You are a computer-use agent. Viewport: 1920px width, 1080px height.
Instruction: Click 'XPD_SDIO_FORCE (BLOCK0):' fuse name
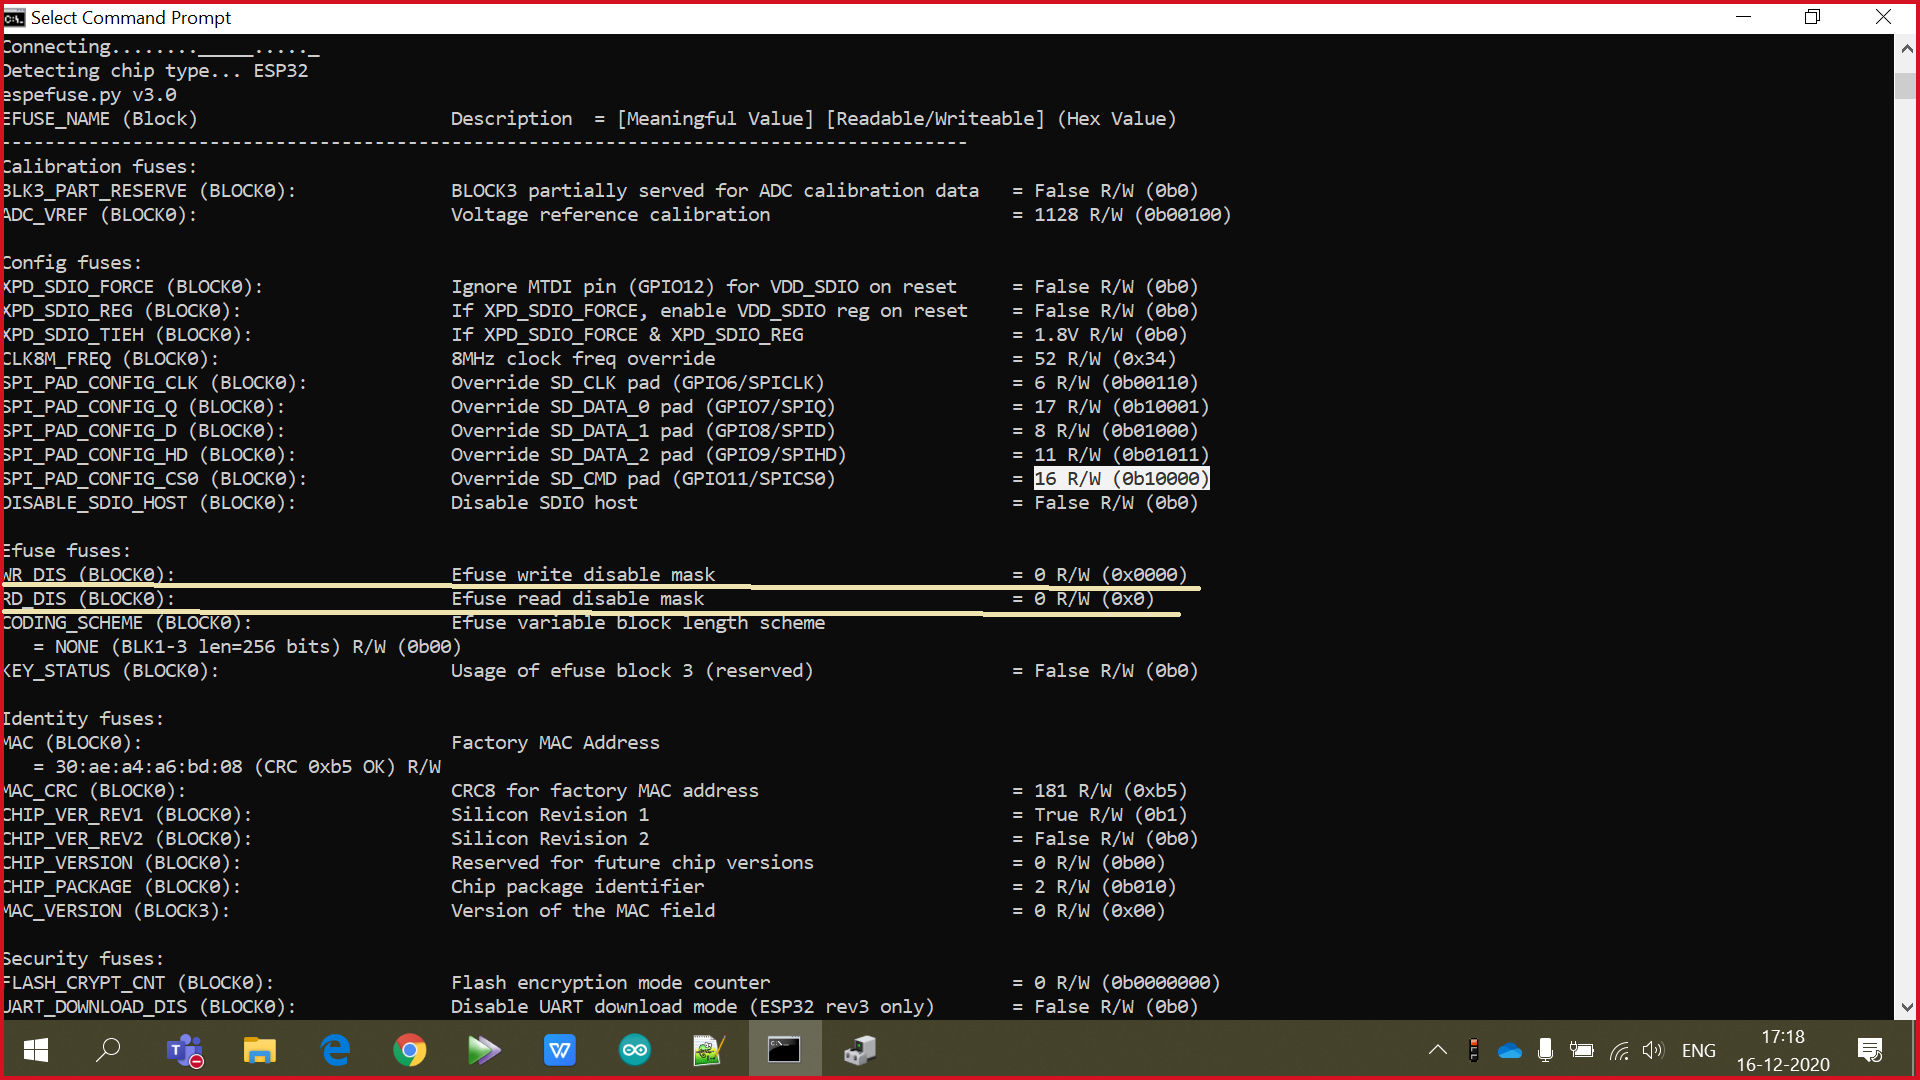[133, 287]
